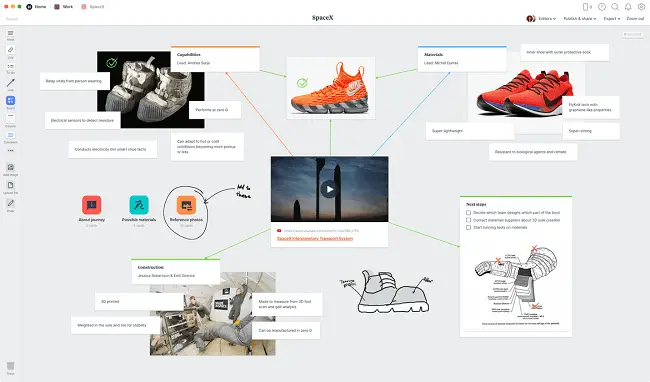
Task: Expand the Publish & share menu
Action: click(580, 19)
